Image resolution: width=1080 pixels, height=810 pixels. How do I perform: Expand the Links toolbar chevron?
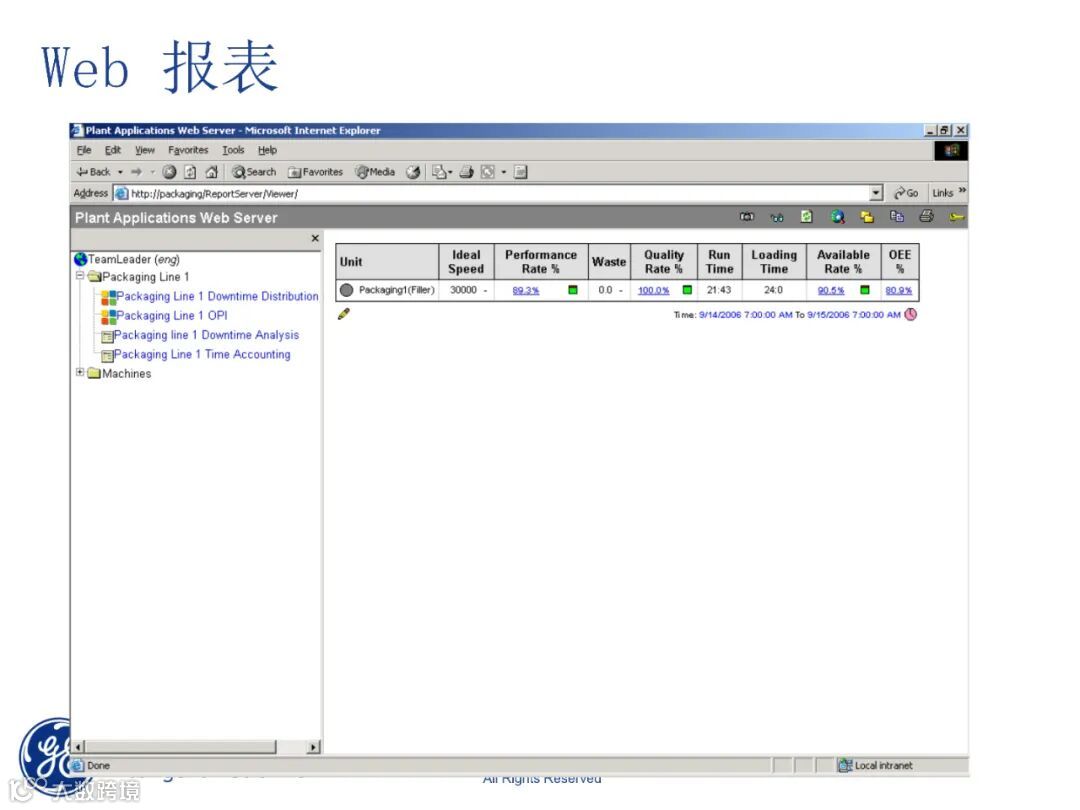pyautogui.click(x=962, y=191)
